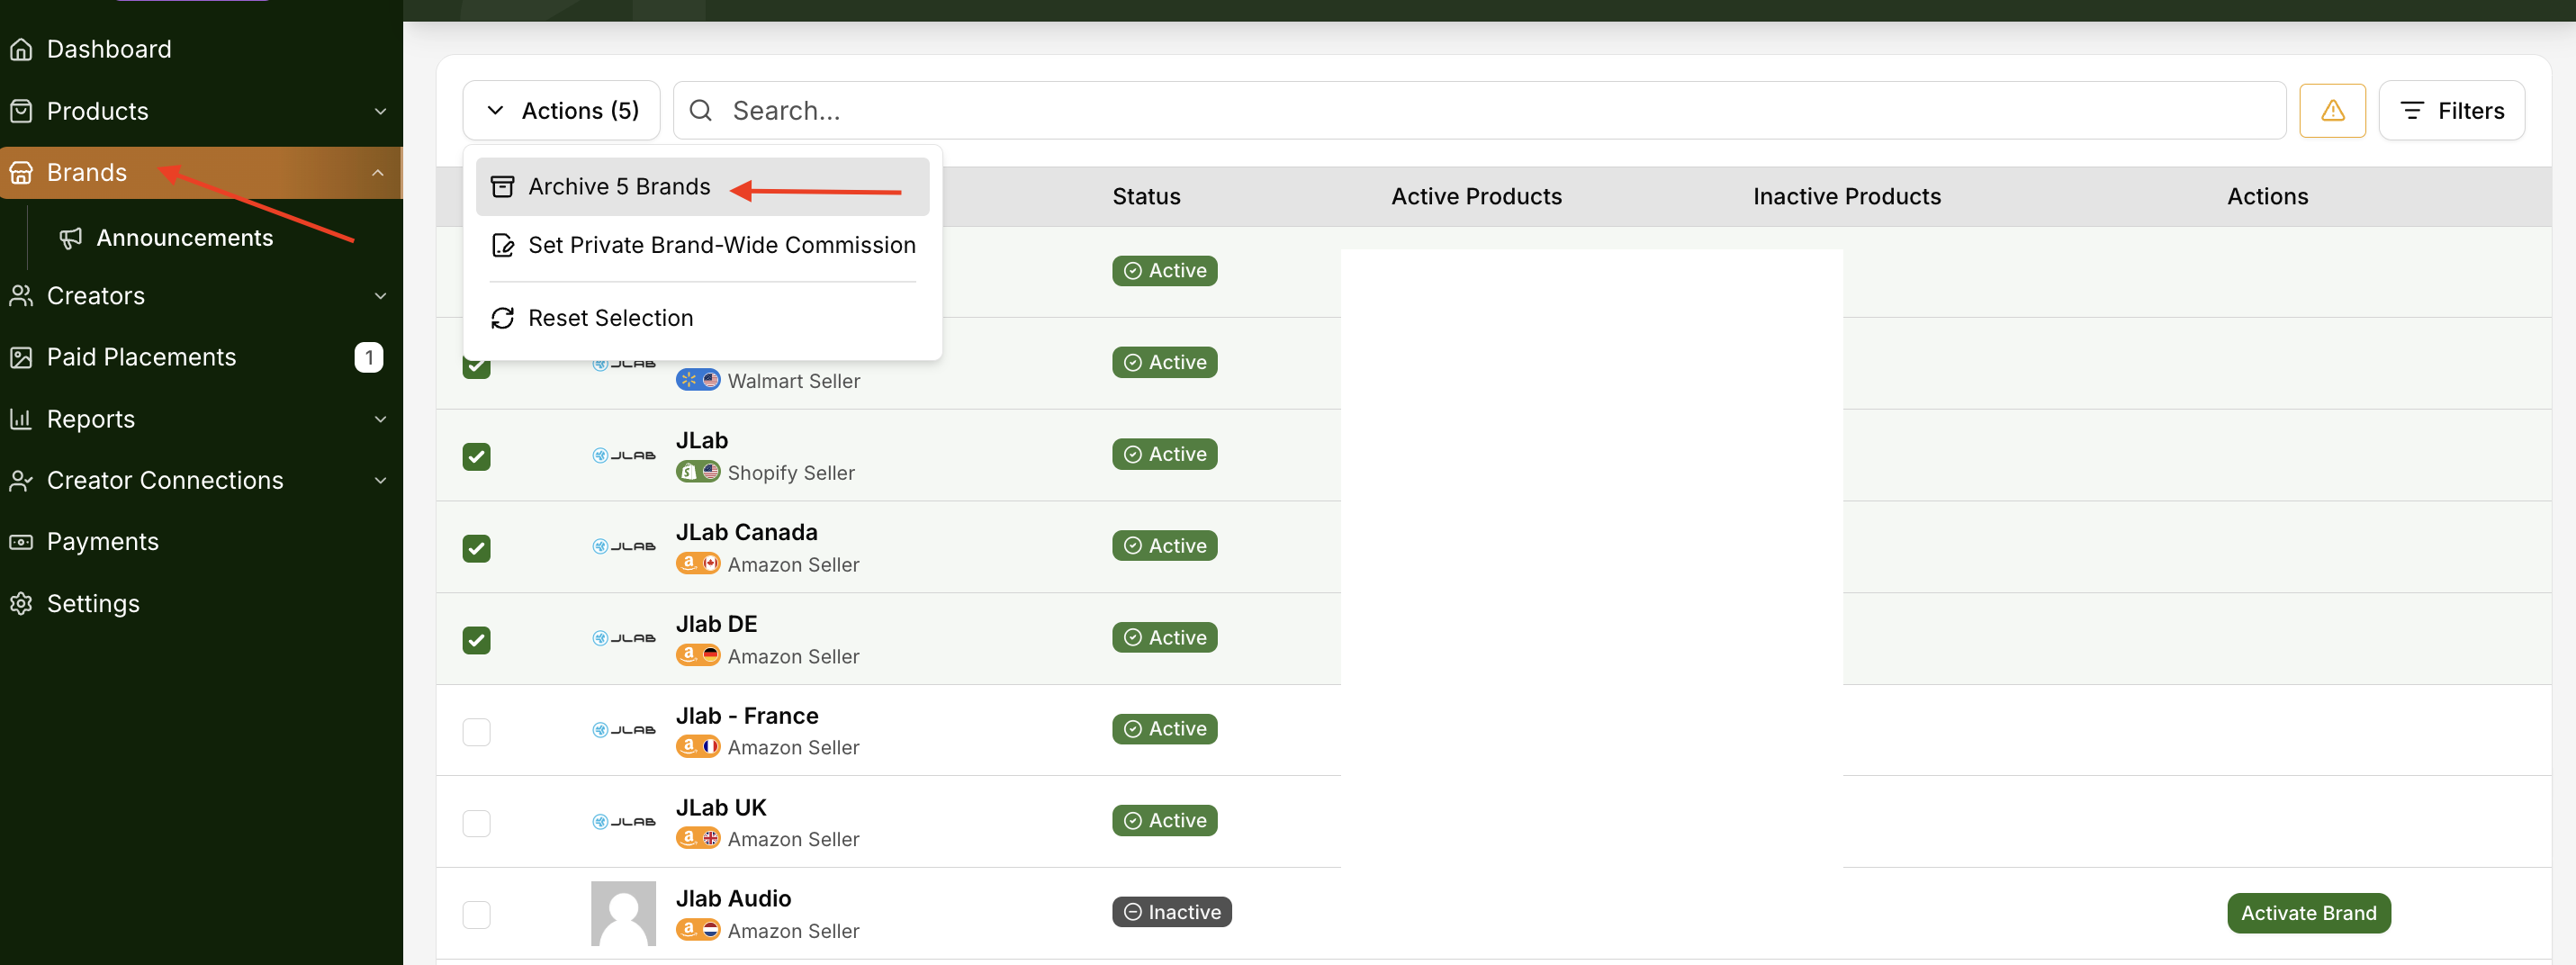Click the "Inactive Products" column header
Viewport: 2576px width, 965px height.
coord(1846,196)
